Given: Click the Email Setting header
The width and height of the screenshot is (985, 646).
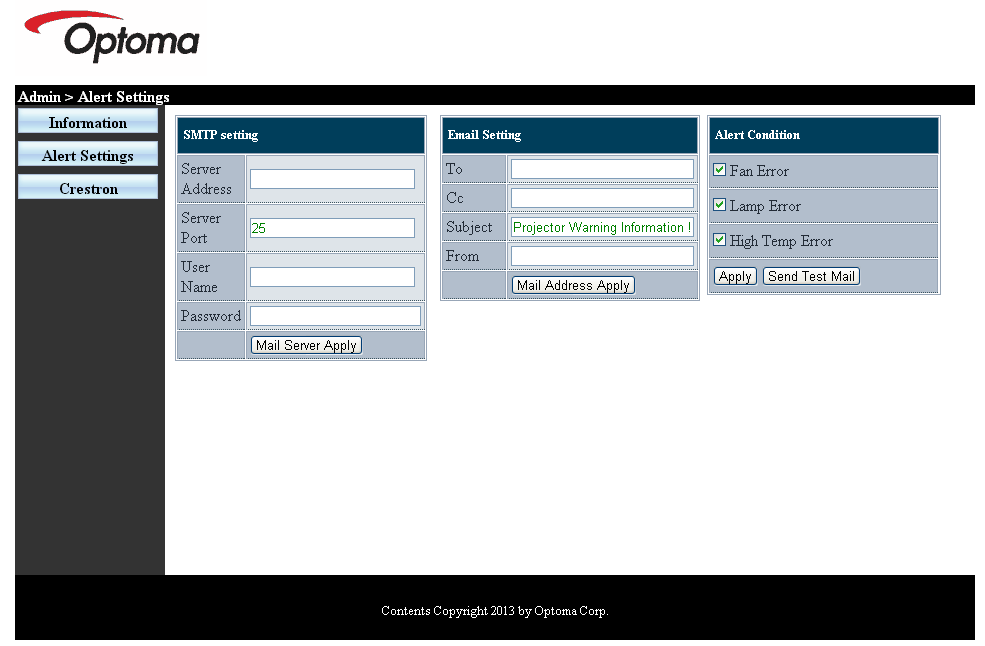Looking at the screenshot, I should [x=570, y=135].
